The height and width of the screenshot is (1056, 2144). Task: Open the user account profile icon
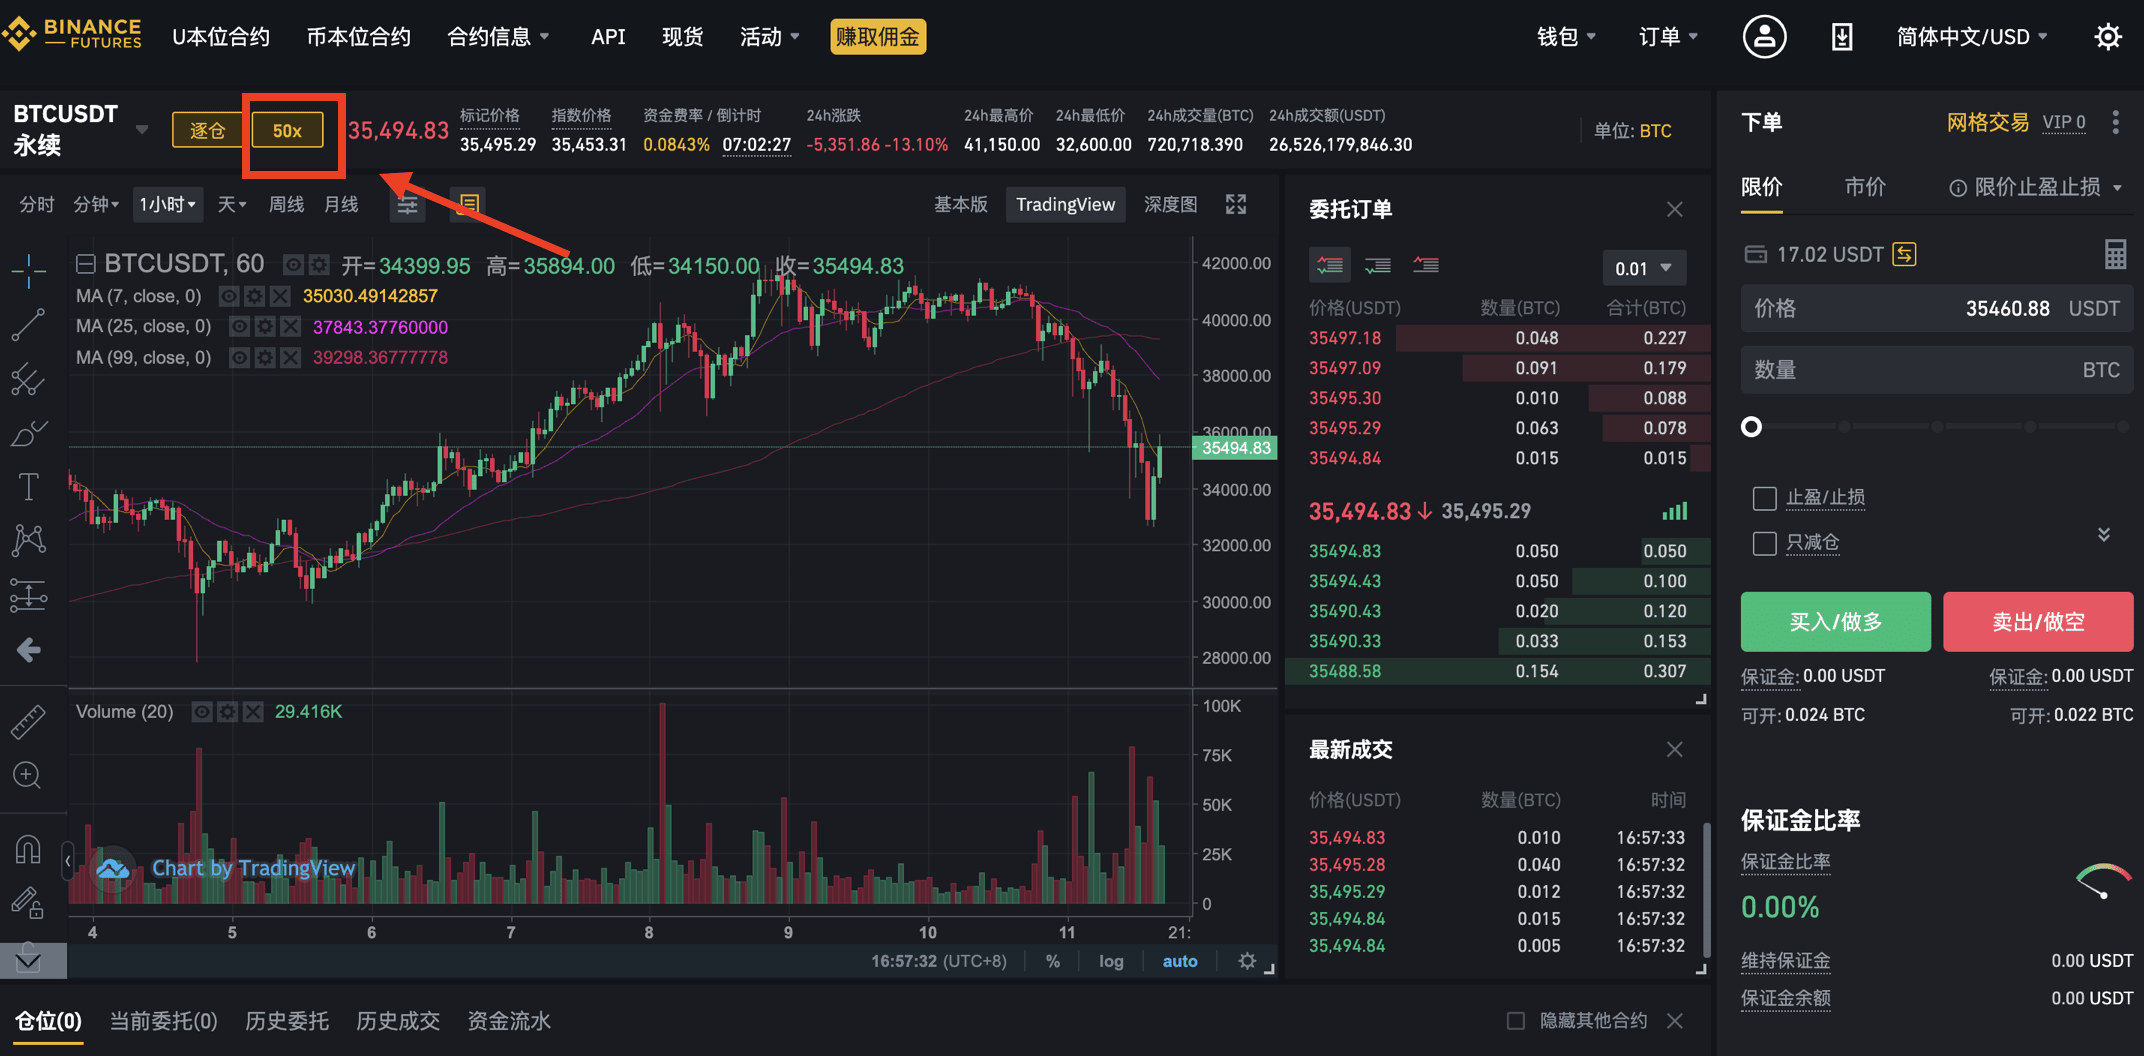pyautogui.click(x=1765, y=37)
